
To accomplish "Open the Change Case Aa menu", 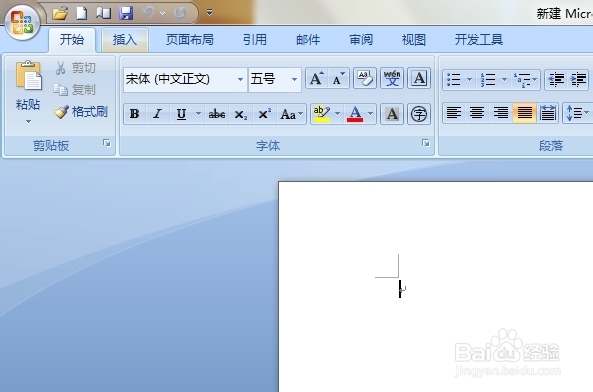I will click(291, 114).
